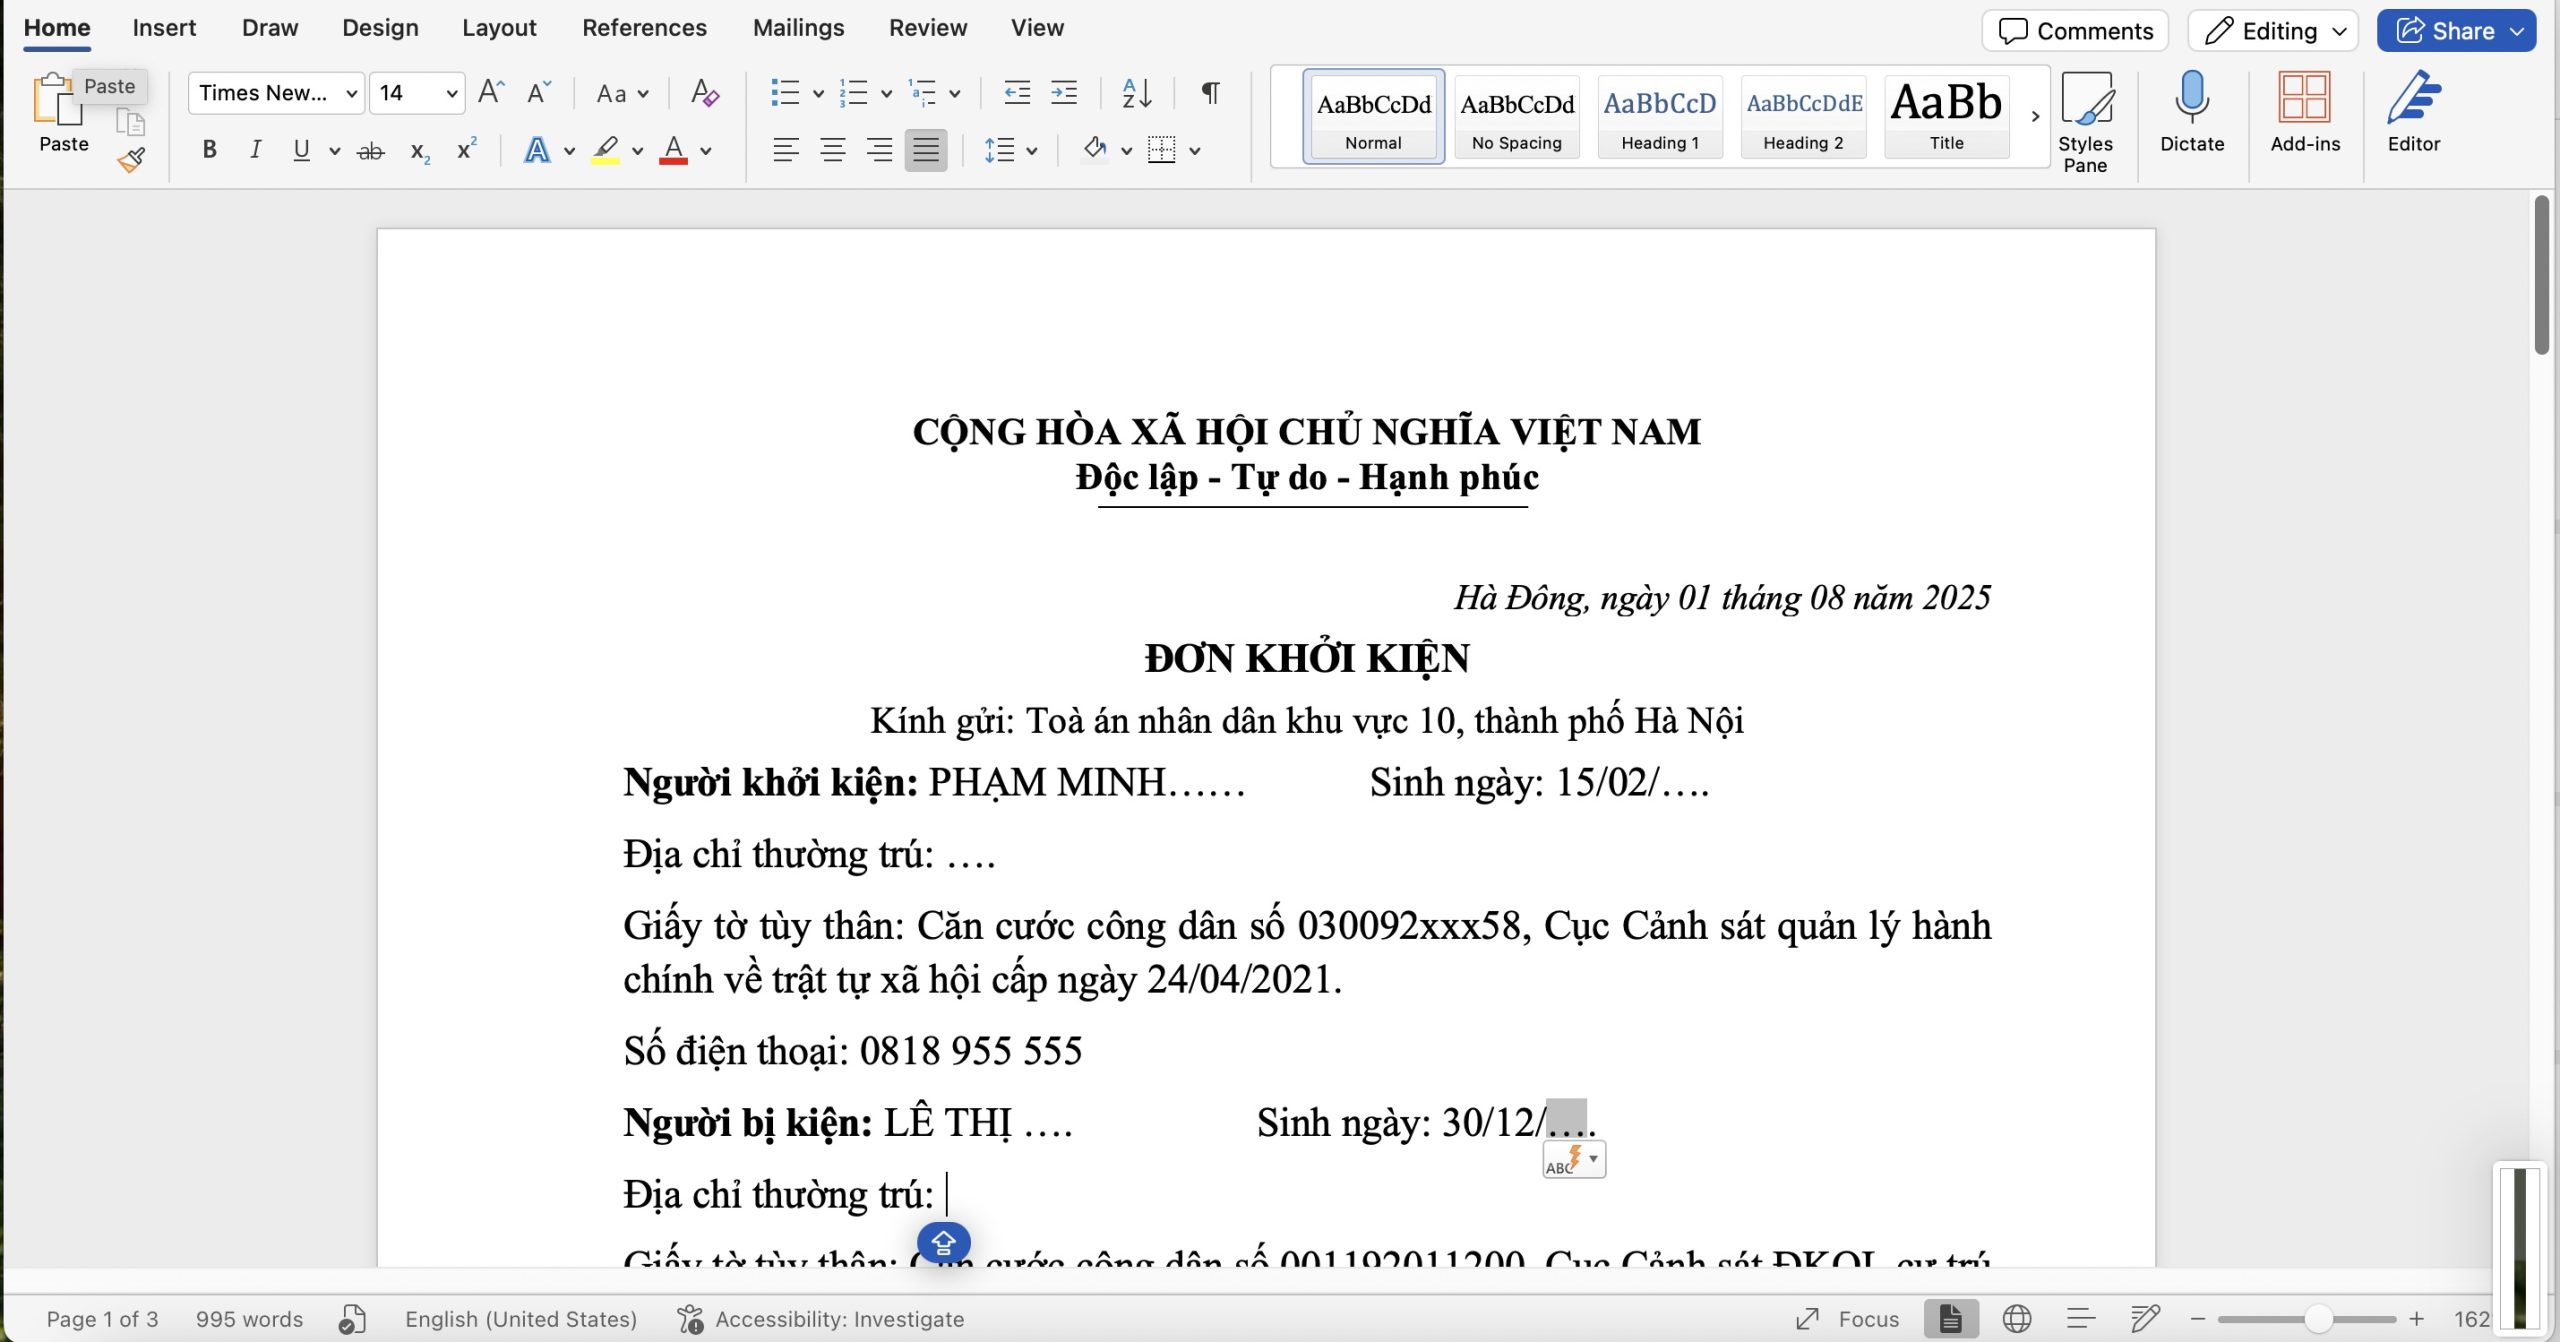Click the Sort A-Z icon
Viewport: 2560px width, 1342px height.
1137,93
